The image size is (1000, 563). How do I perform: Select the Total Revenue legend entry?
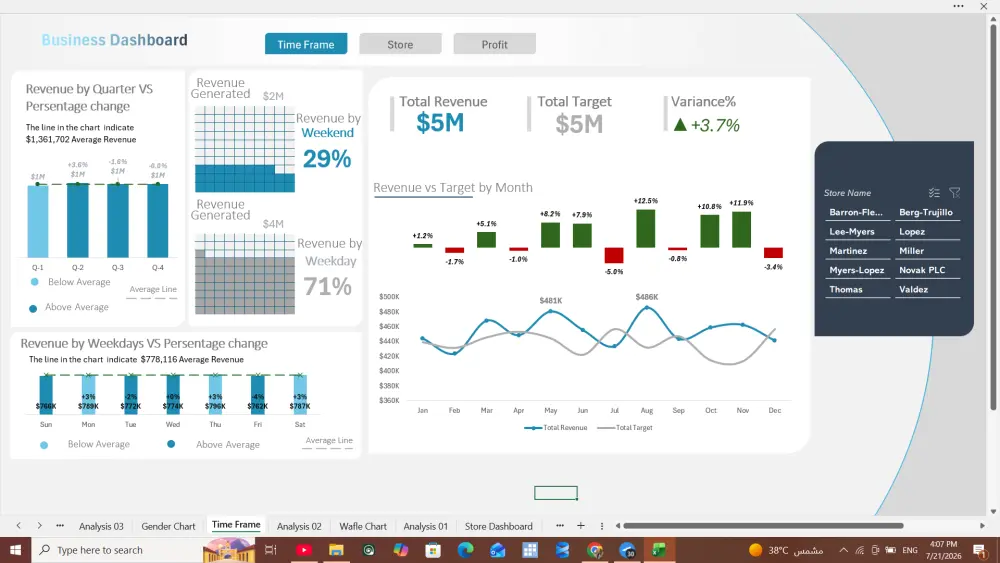click(x=555, y=427)
